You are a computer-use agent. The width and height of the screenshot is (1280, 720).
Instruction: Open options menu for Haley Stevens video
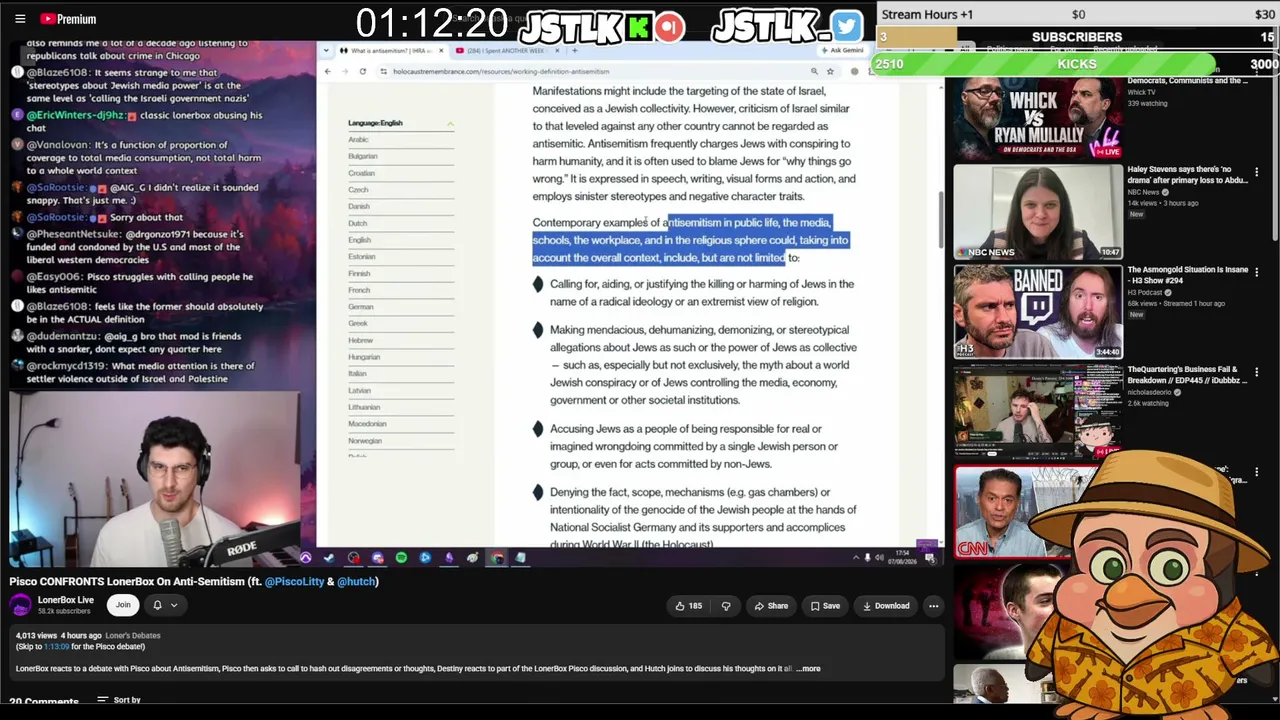coord(1257,172)
